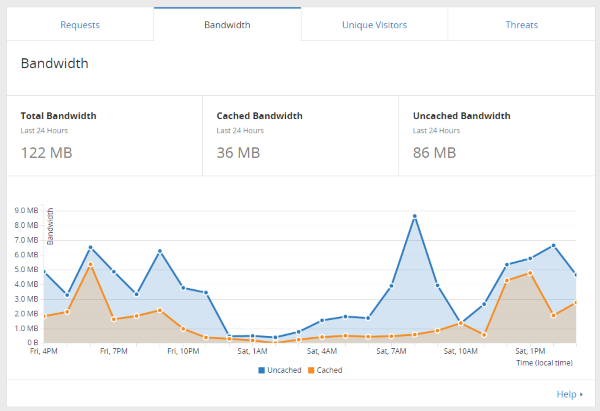
Task: Toggle the Cached legend swatch
Action: pos(311,370)
